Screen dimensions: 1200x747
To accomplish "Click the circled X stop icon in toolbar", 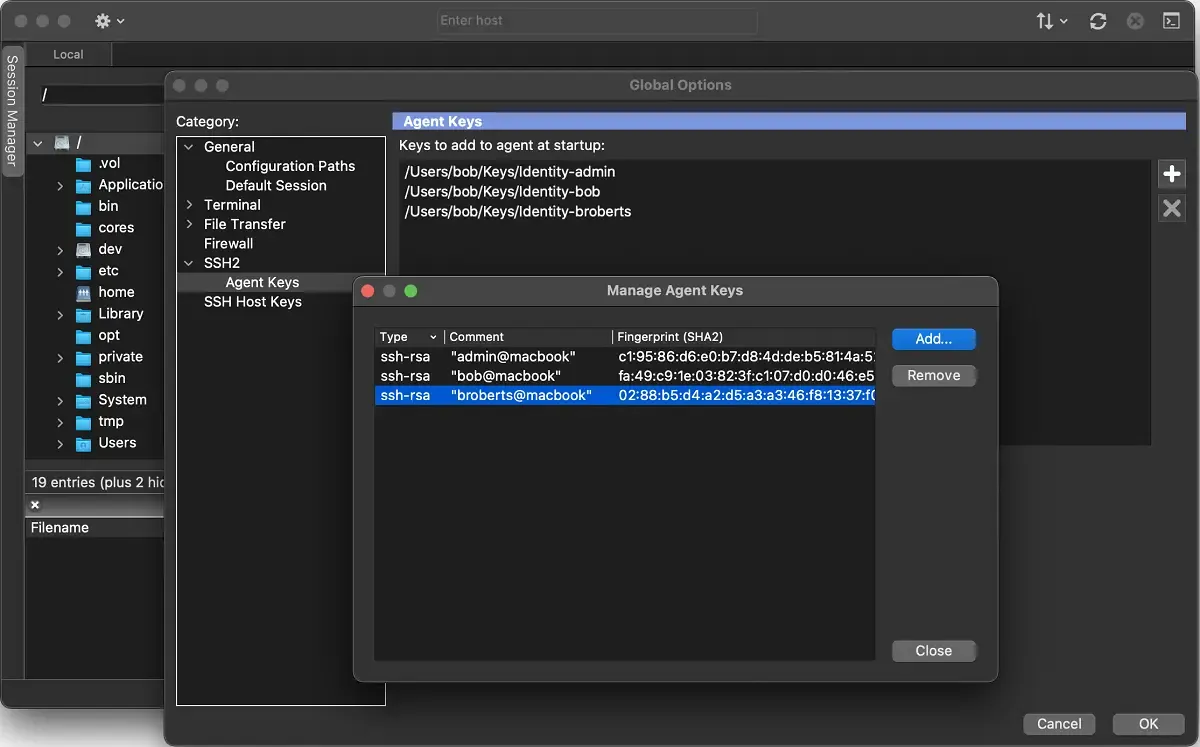I will click(1135, 21).
